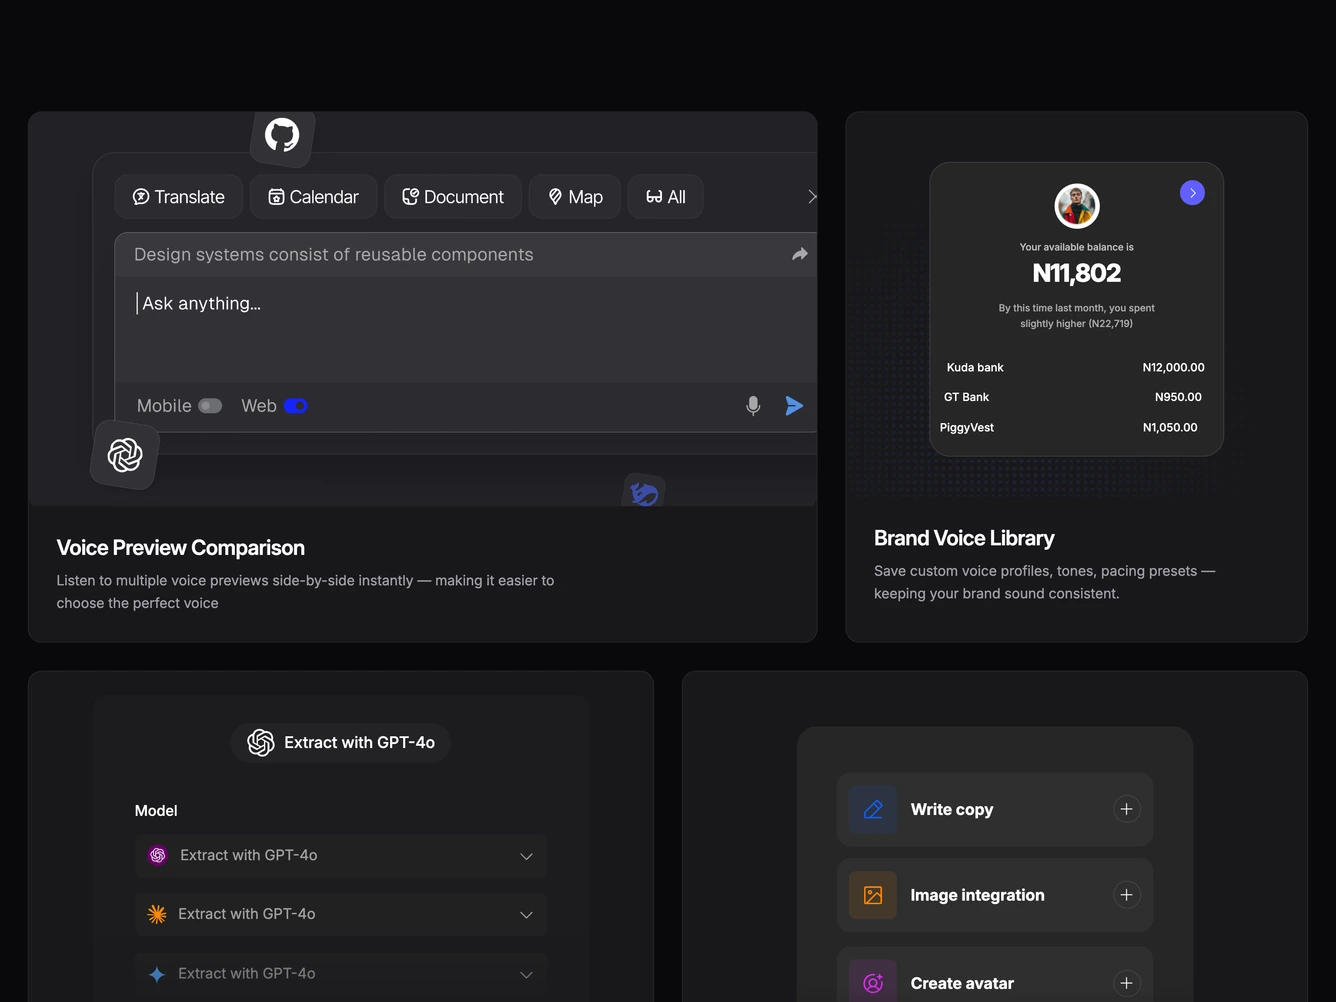
Task: Tap the microphone icon in chat input
Action: pos(753,405)
